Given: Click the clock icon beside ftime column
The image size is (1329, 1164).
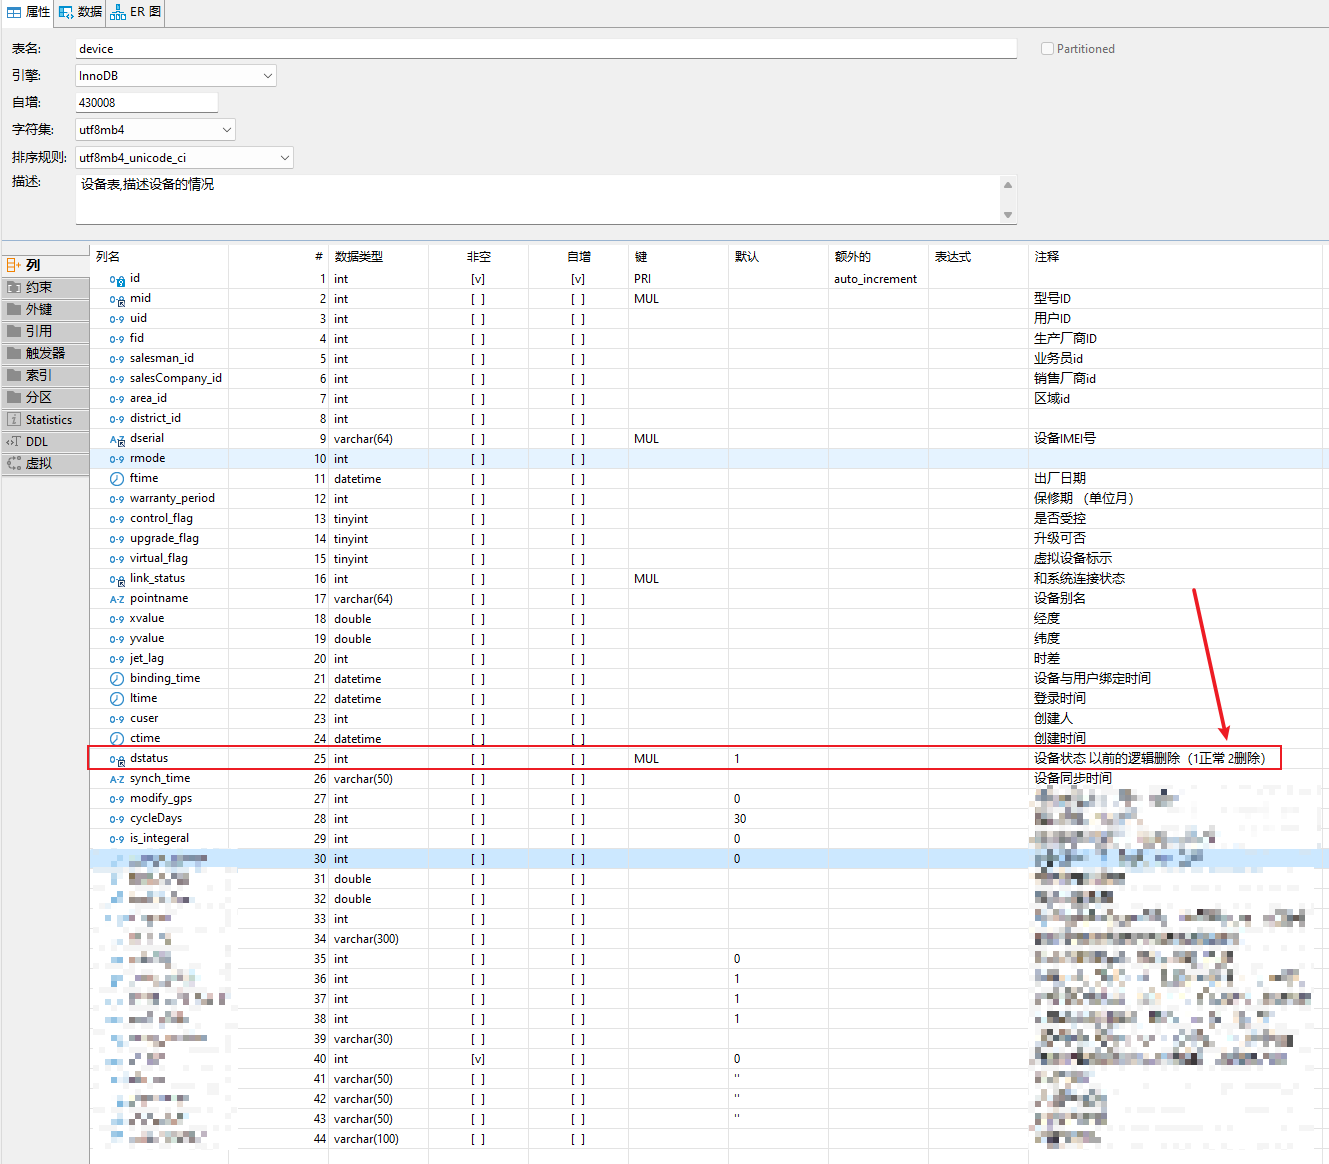Looking at the screenshot, I should click(117, 479).
